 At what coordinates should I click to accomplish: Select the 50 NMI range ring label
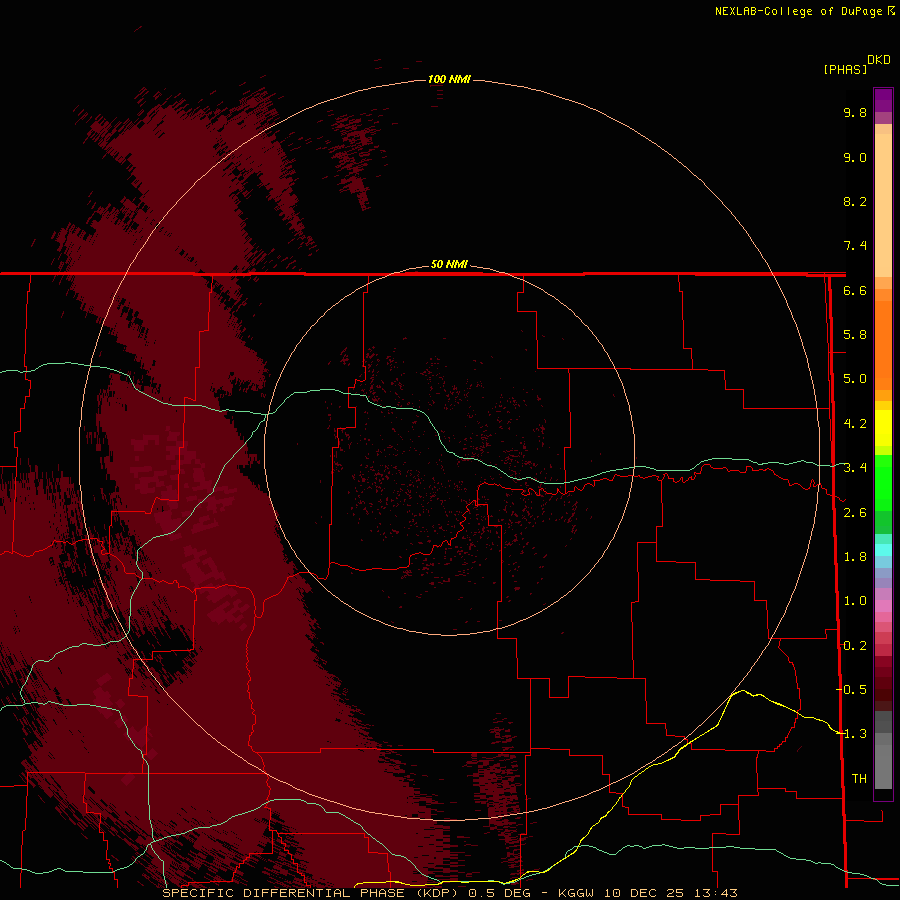pyautogui.click(x=449, y=264)
